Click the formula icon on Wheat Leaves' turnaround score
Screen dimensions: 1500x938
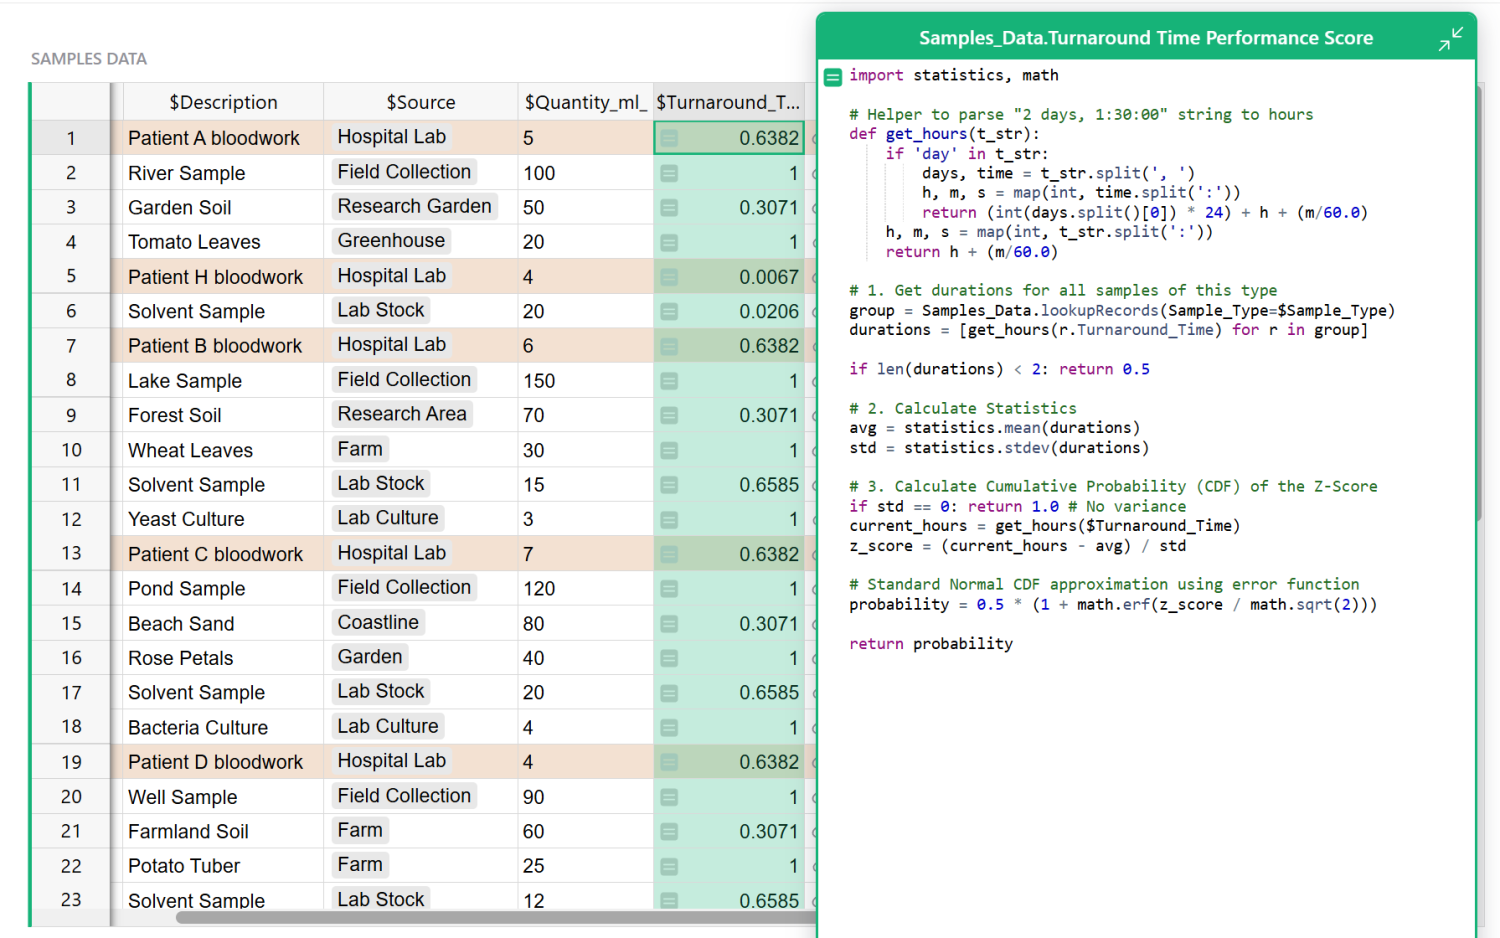point(668,449)
